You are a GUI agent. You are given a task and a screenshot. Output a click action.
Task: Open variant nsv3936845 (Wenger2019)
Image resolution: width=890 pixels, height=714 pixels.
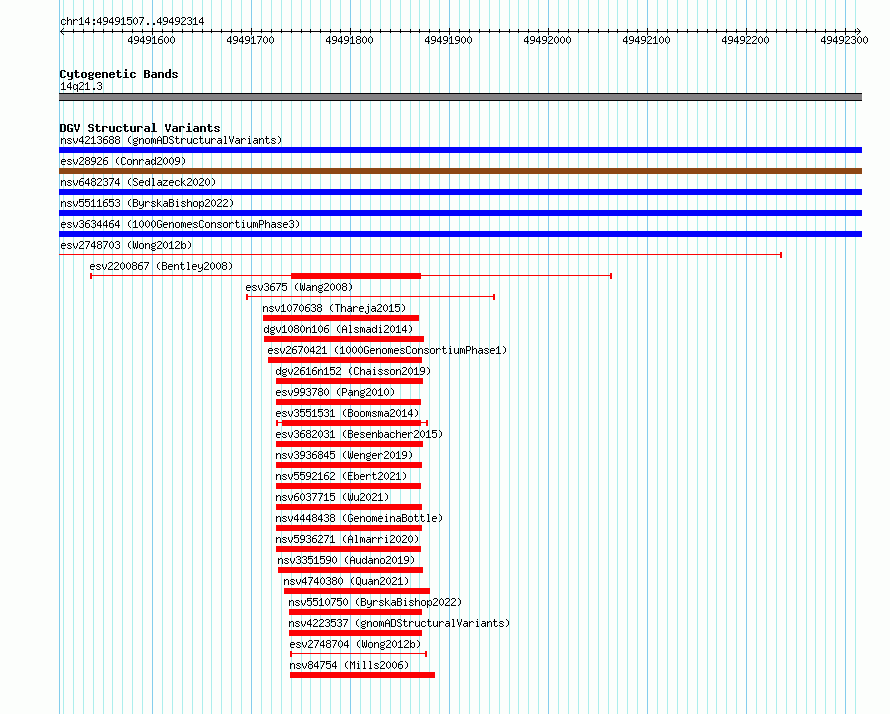(344, 455)
